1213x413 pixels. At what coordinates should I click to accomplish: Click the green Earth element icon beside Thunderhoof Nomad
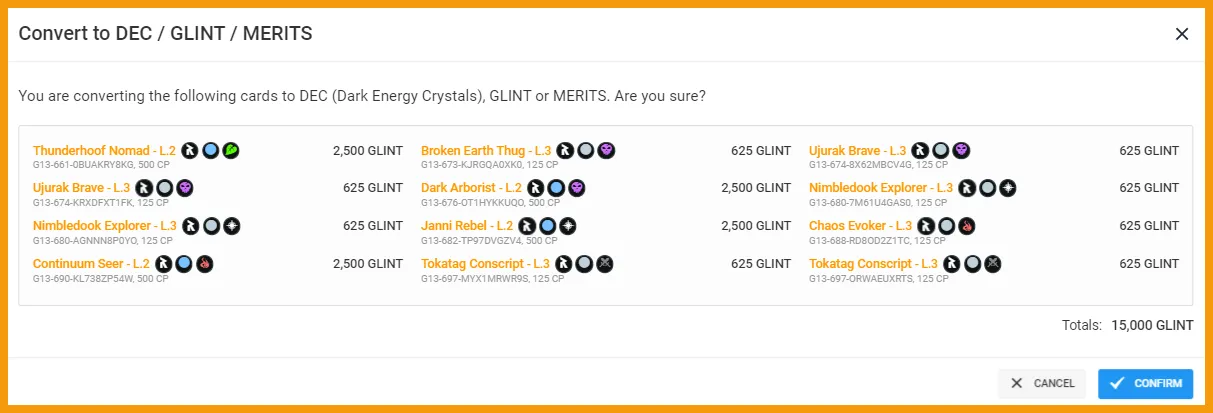(x=231, y=151)
